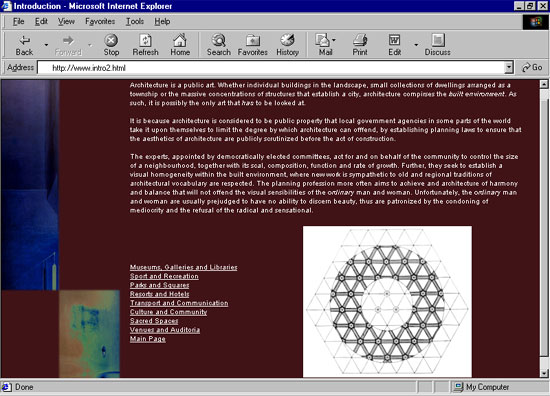Screen dimensions: 550x396
Task: Open the Mail button dropdown arrow
Action: pyautogui.click(x=334, y=40)
